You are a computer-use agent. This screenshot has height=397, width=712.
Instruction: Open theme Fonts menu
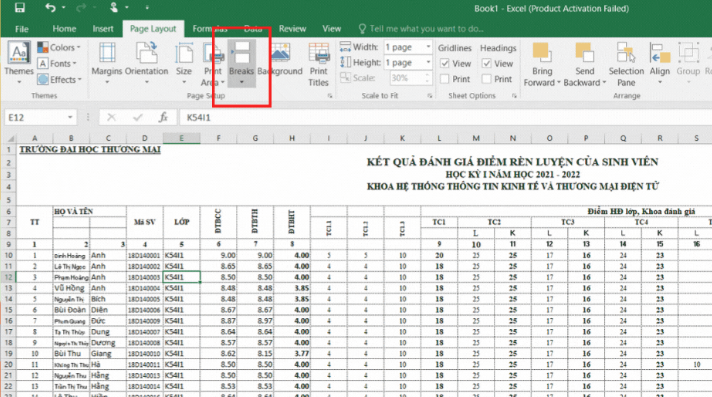57,63
